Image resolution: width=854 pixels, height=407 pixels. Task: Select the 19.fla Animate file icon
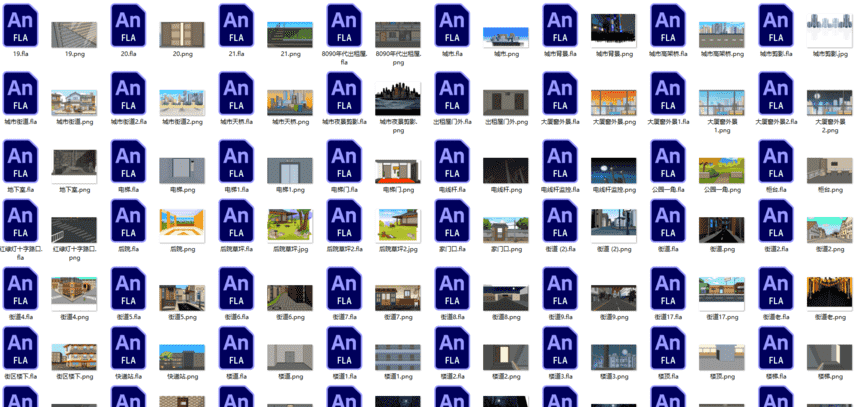[20, 23]
